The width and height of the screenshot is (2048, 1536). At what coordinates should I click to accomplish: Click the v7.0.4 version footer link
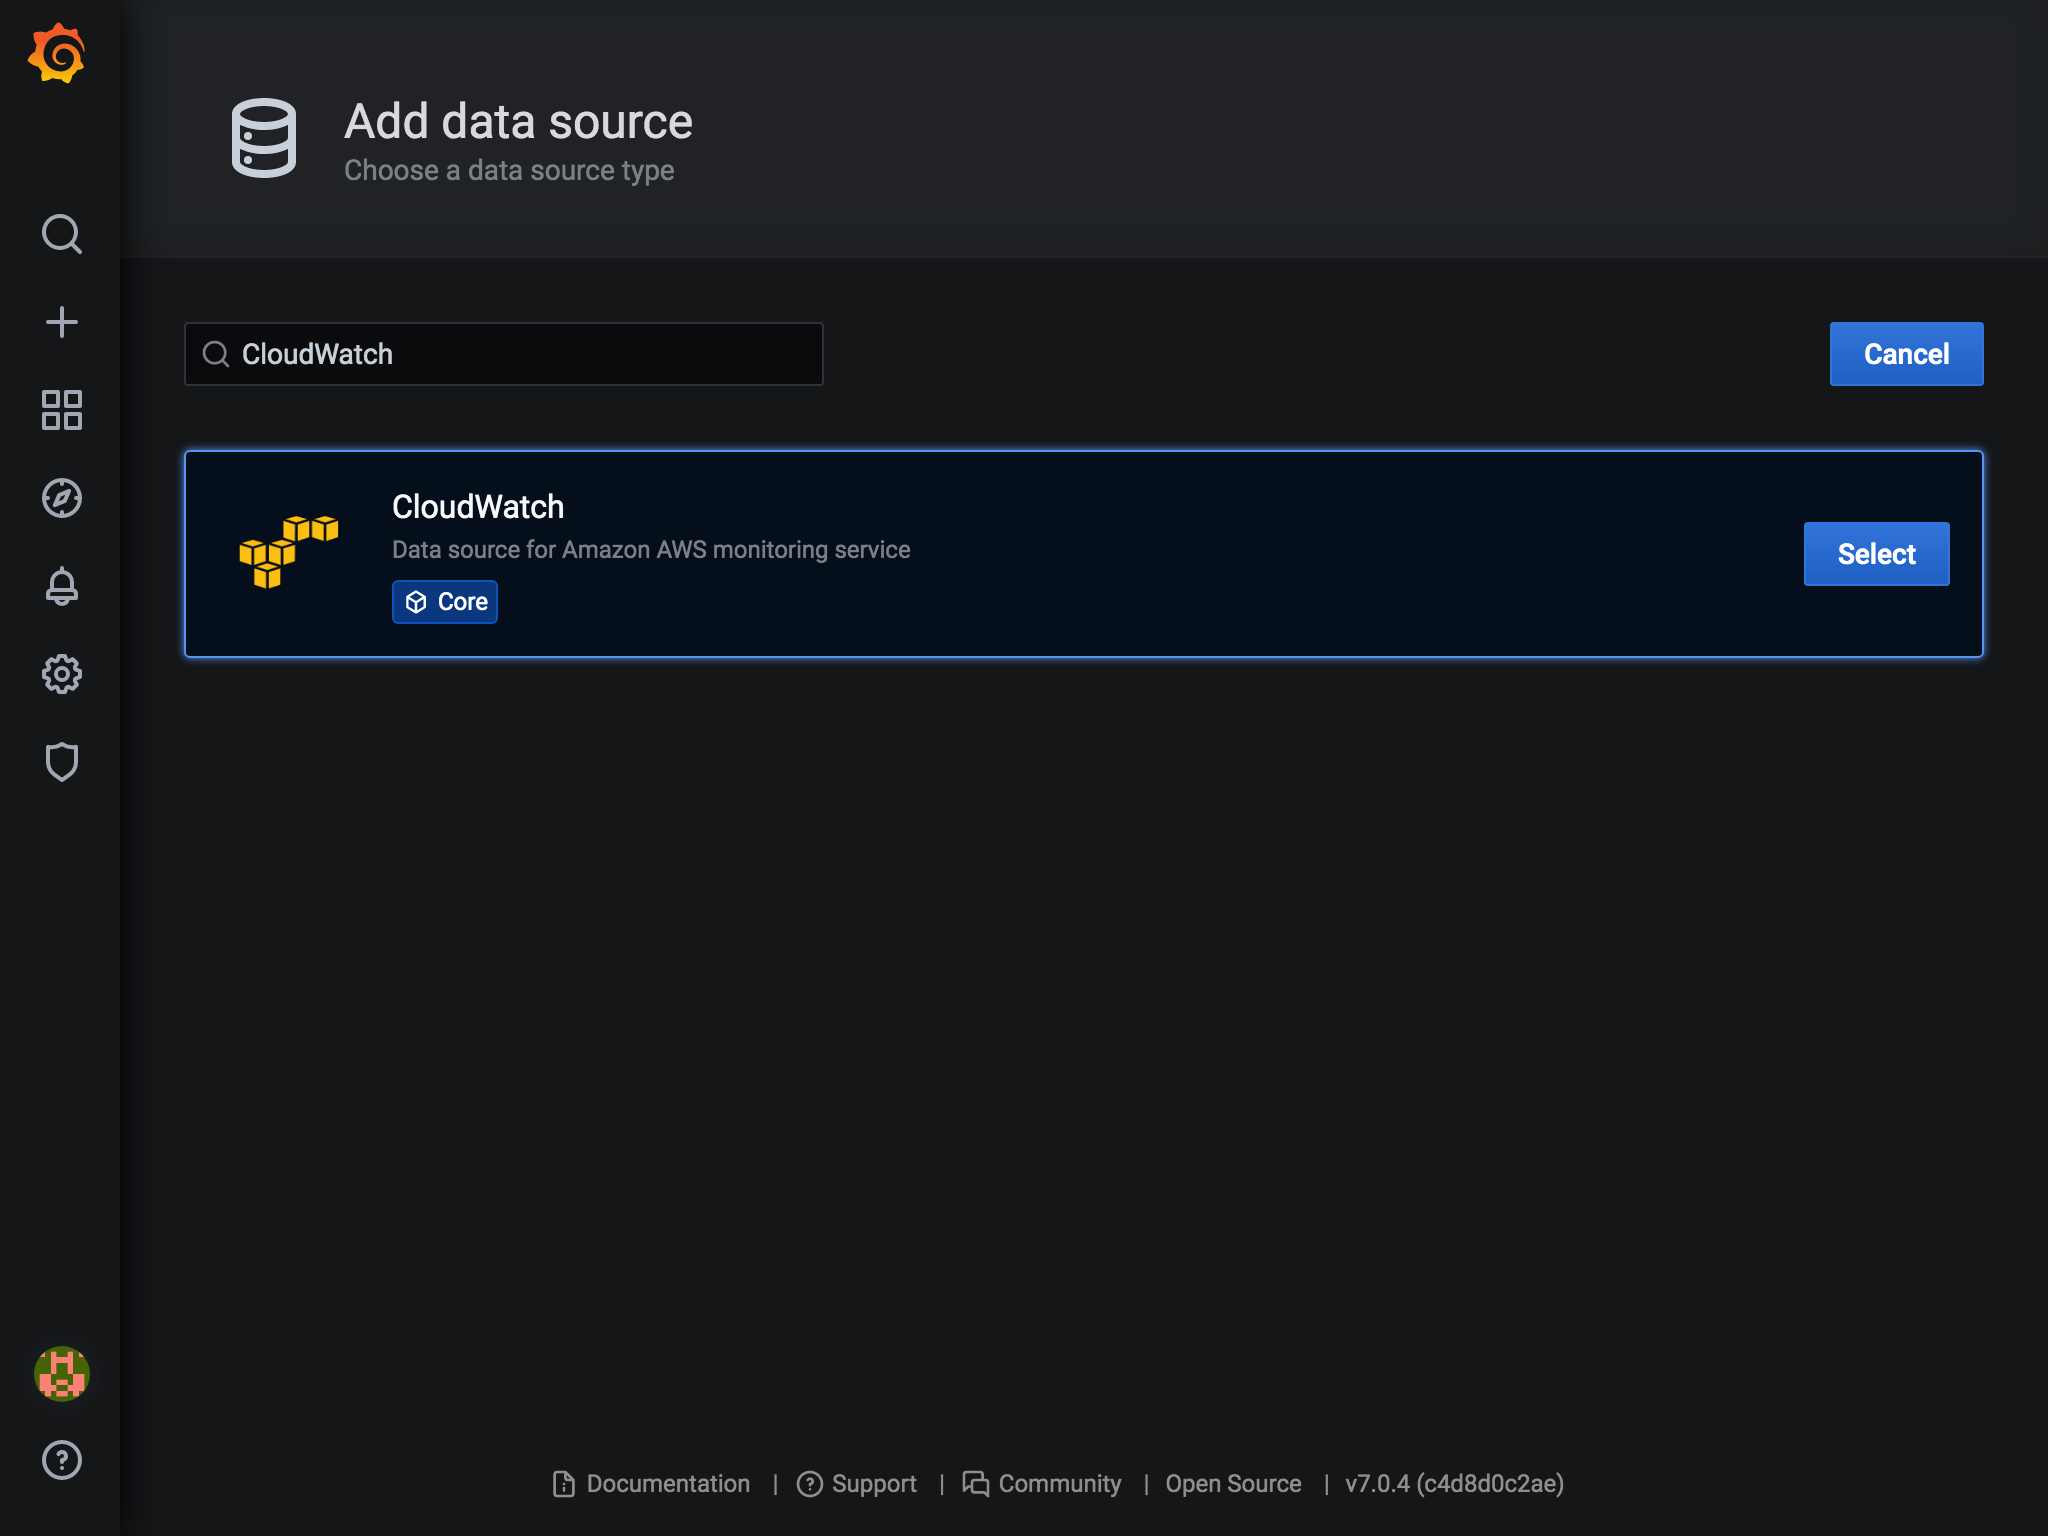[1454, 1484]
